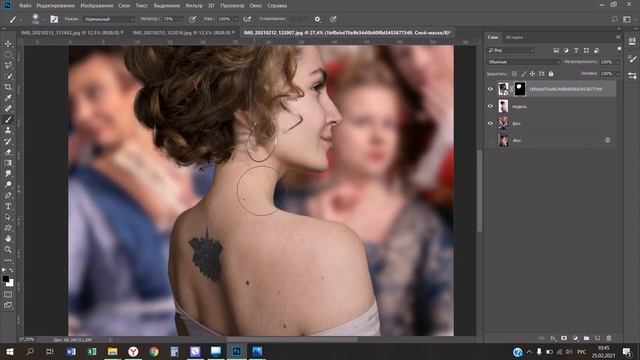
Task: Open the blend mode dropdown in options bar
Action: point(109,19)
